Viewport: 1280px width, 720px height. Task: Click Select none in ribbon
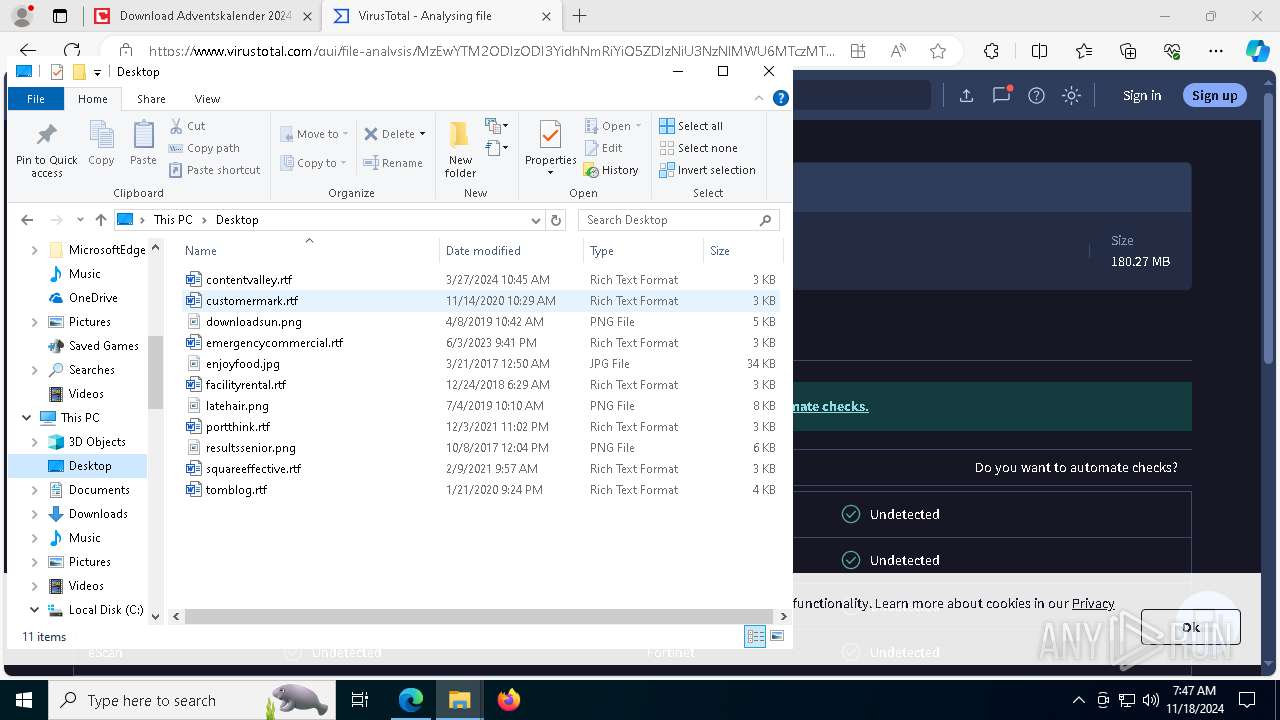coord(698,148)
